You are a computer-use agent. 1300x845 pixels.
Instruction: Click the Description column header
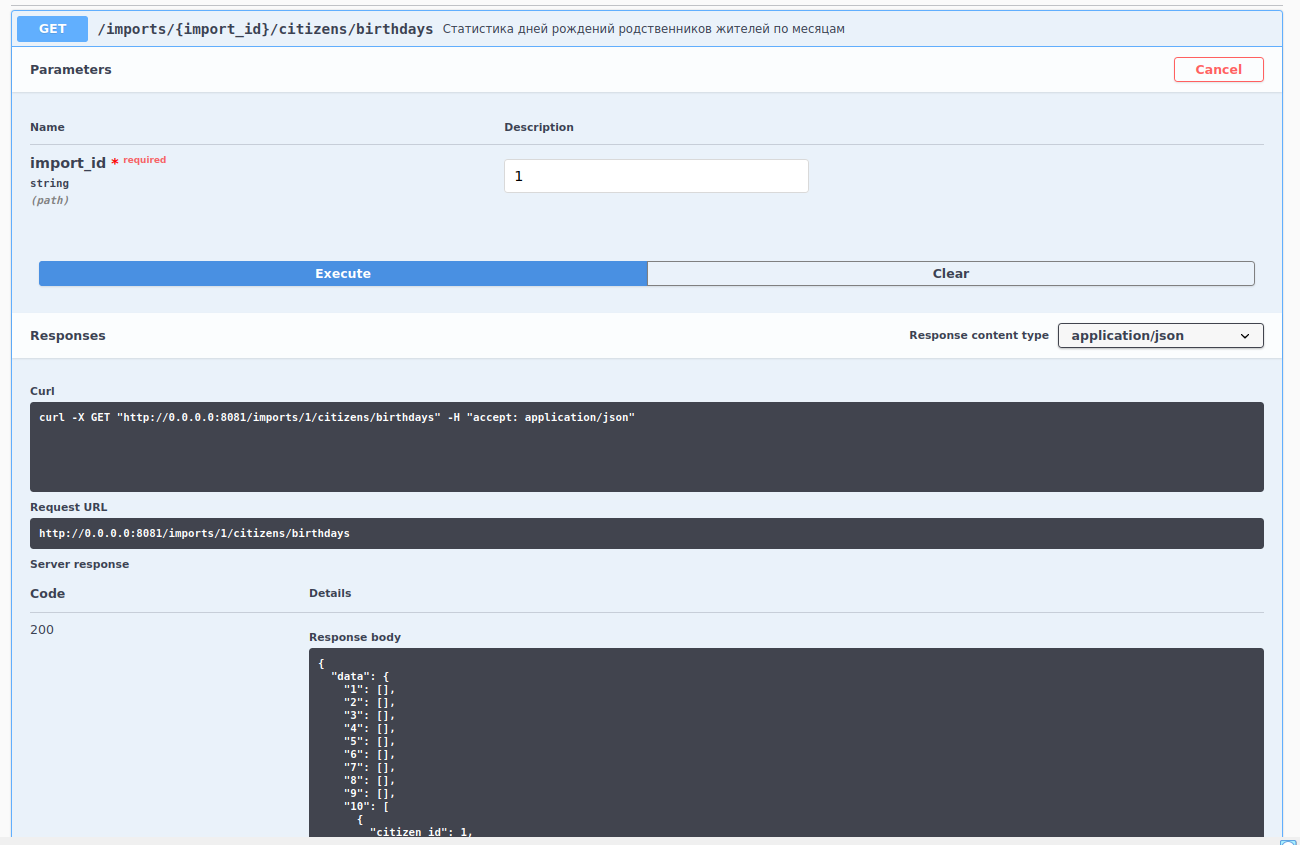[539, 127]
